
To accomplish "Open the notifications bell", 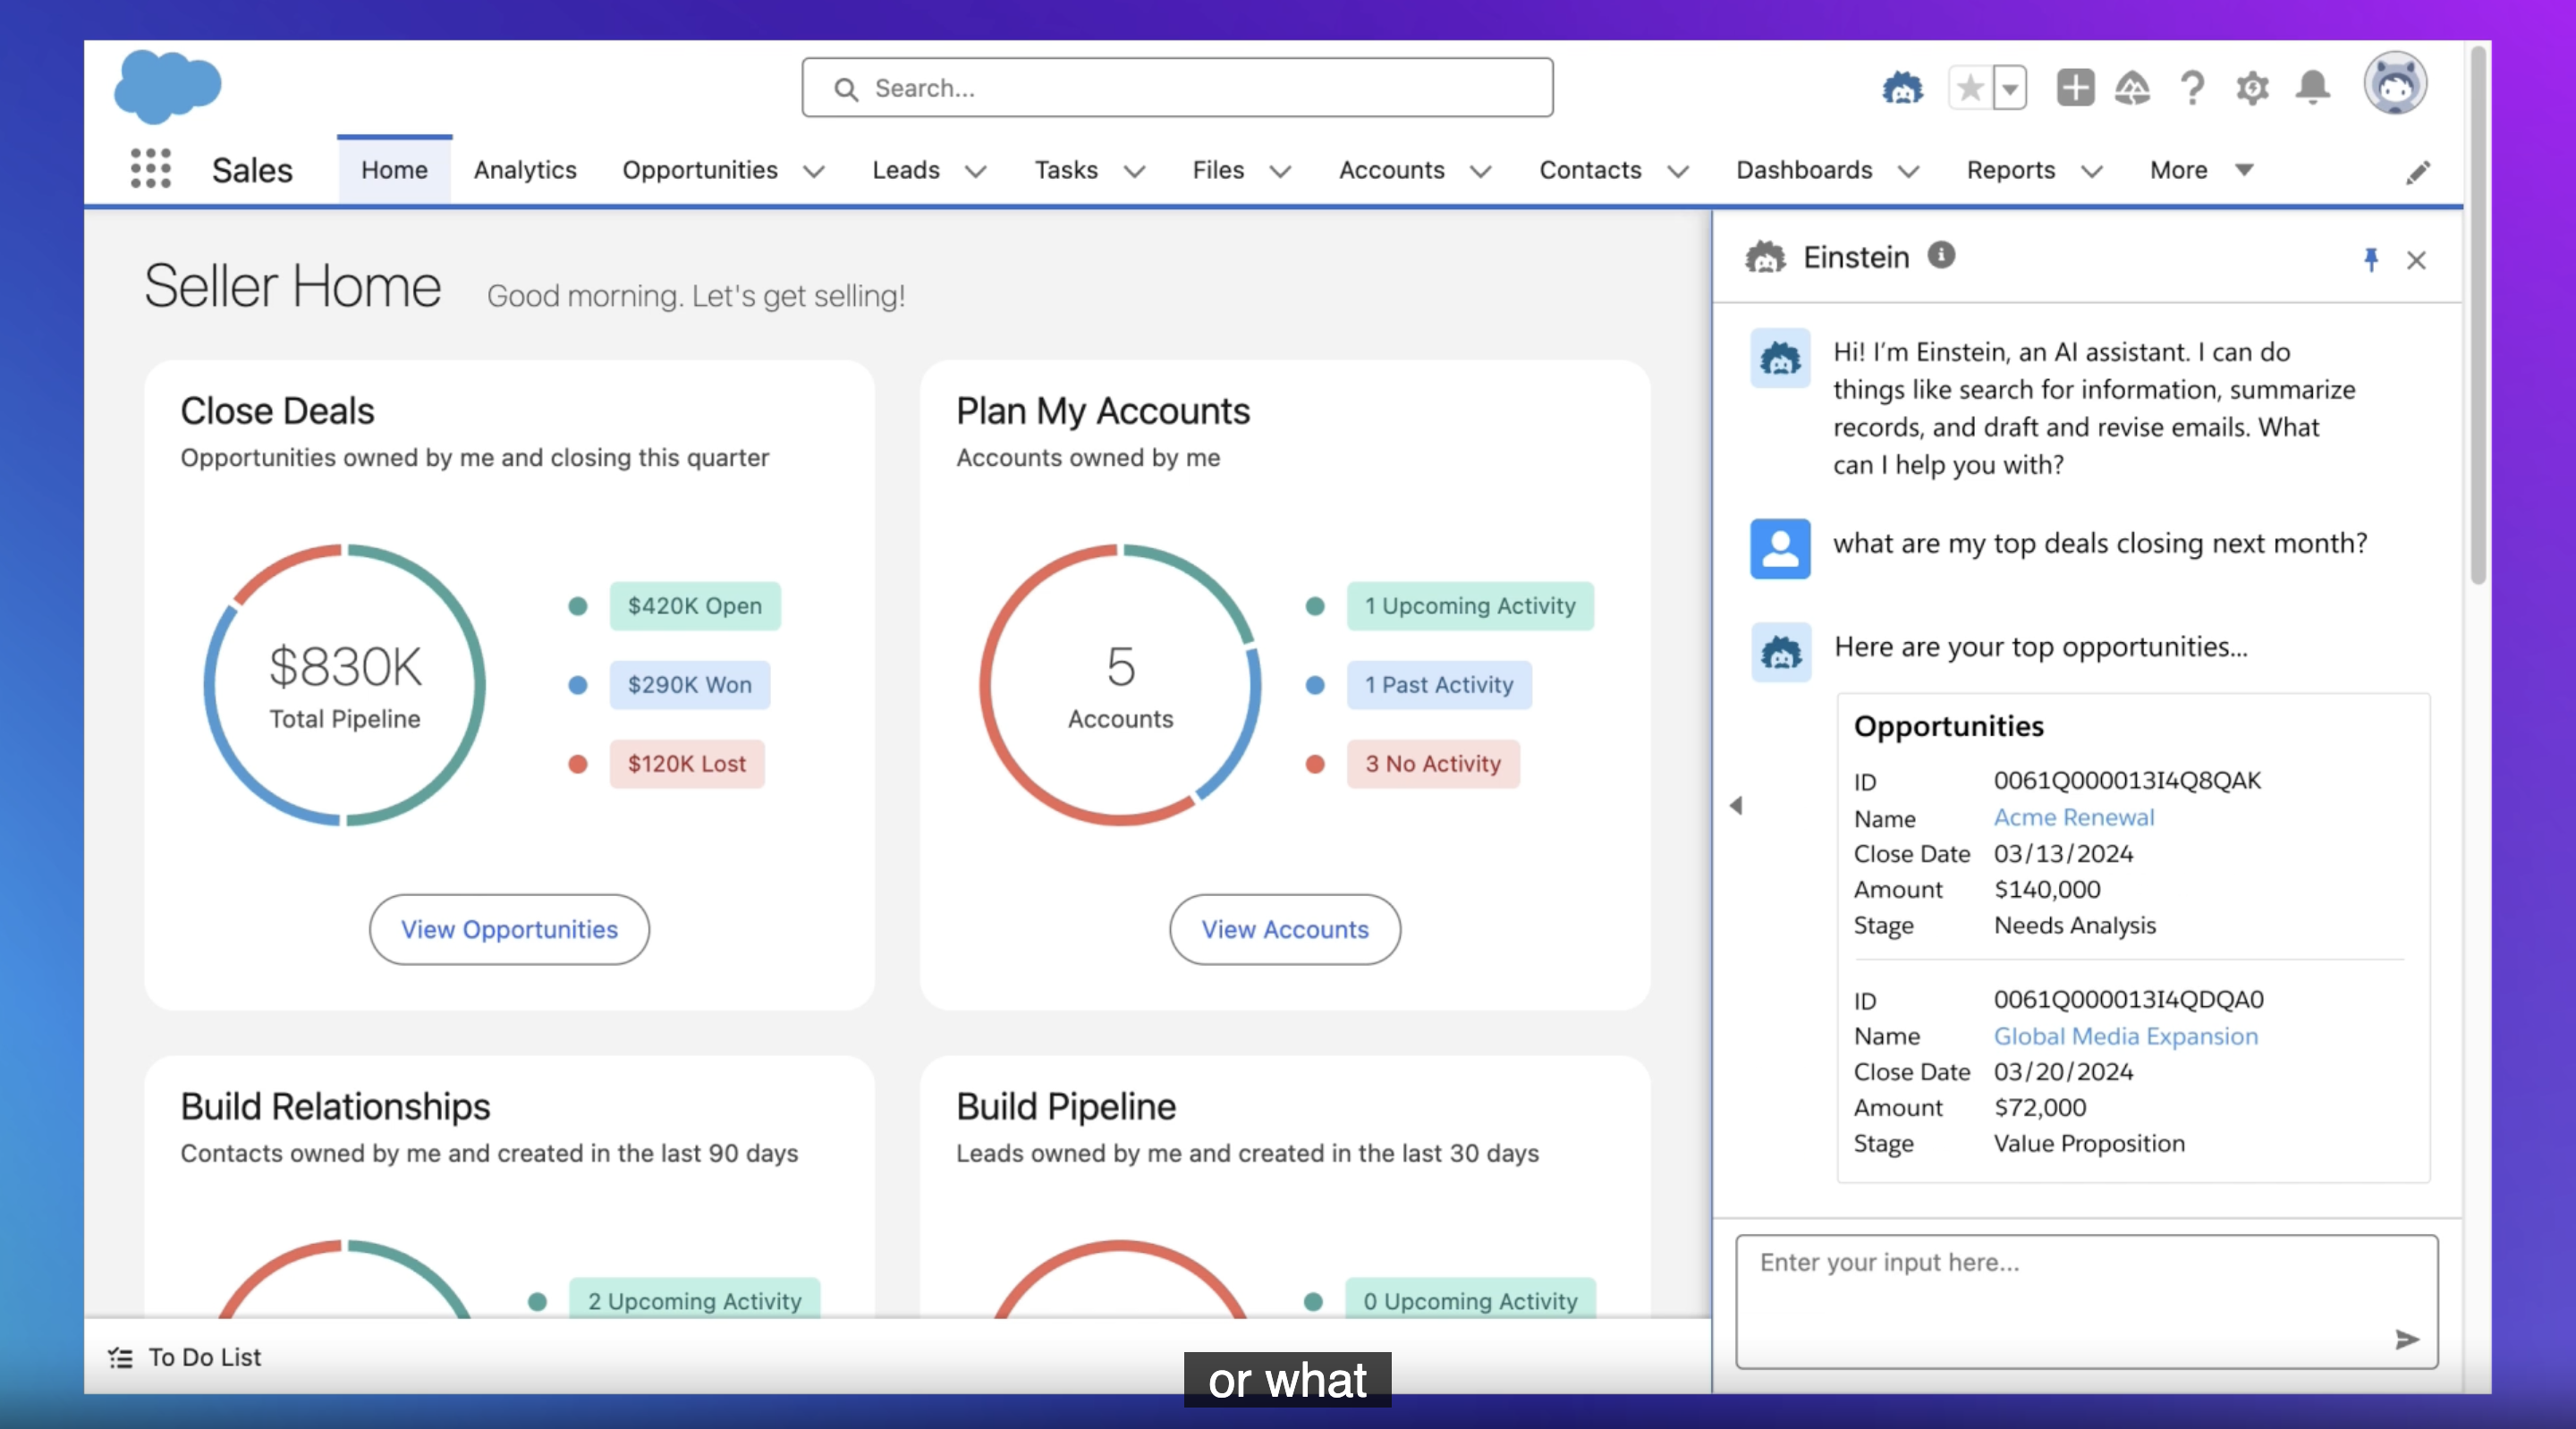I will click(2312, 88).
